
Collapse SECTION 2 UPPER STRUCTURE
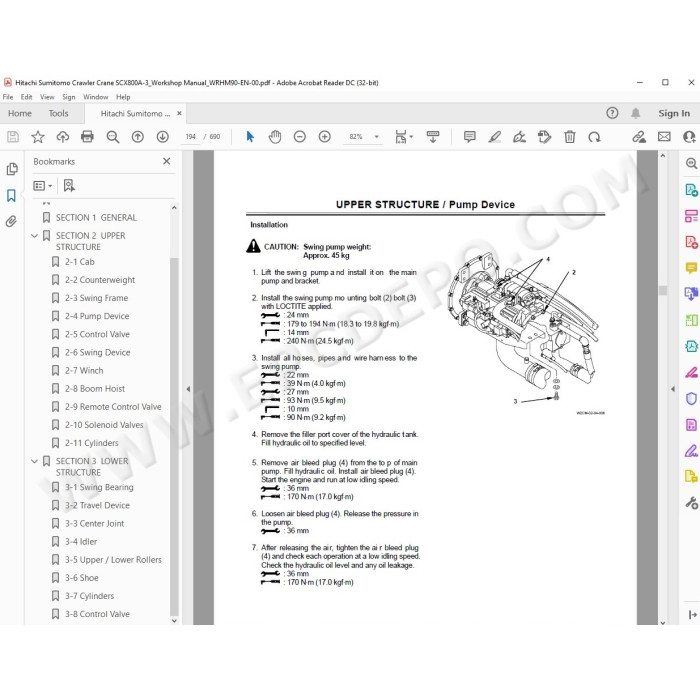point(34,236)
